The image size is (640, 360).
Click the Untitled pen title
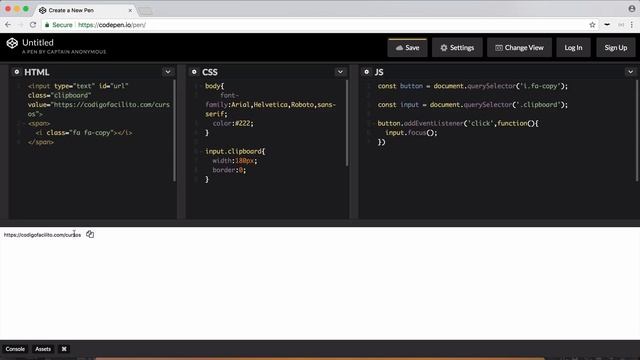pos(38,42)
